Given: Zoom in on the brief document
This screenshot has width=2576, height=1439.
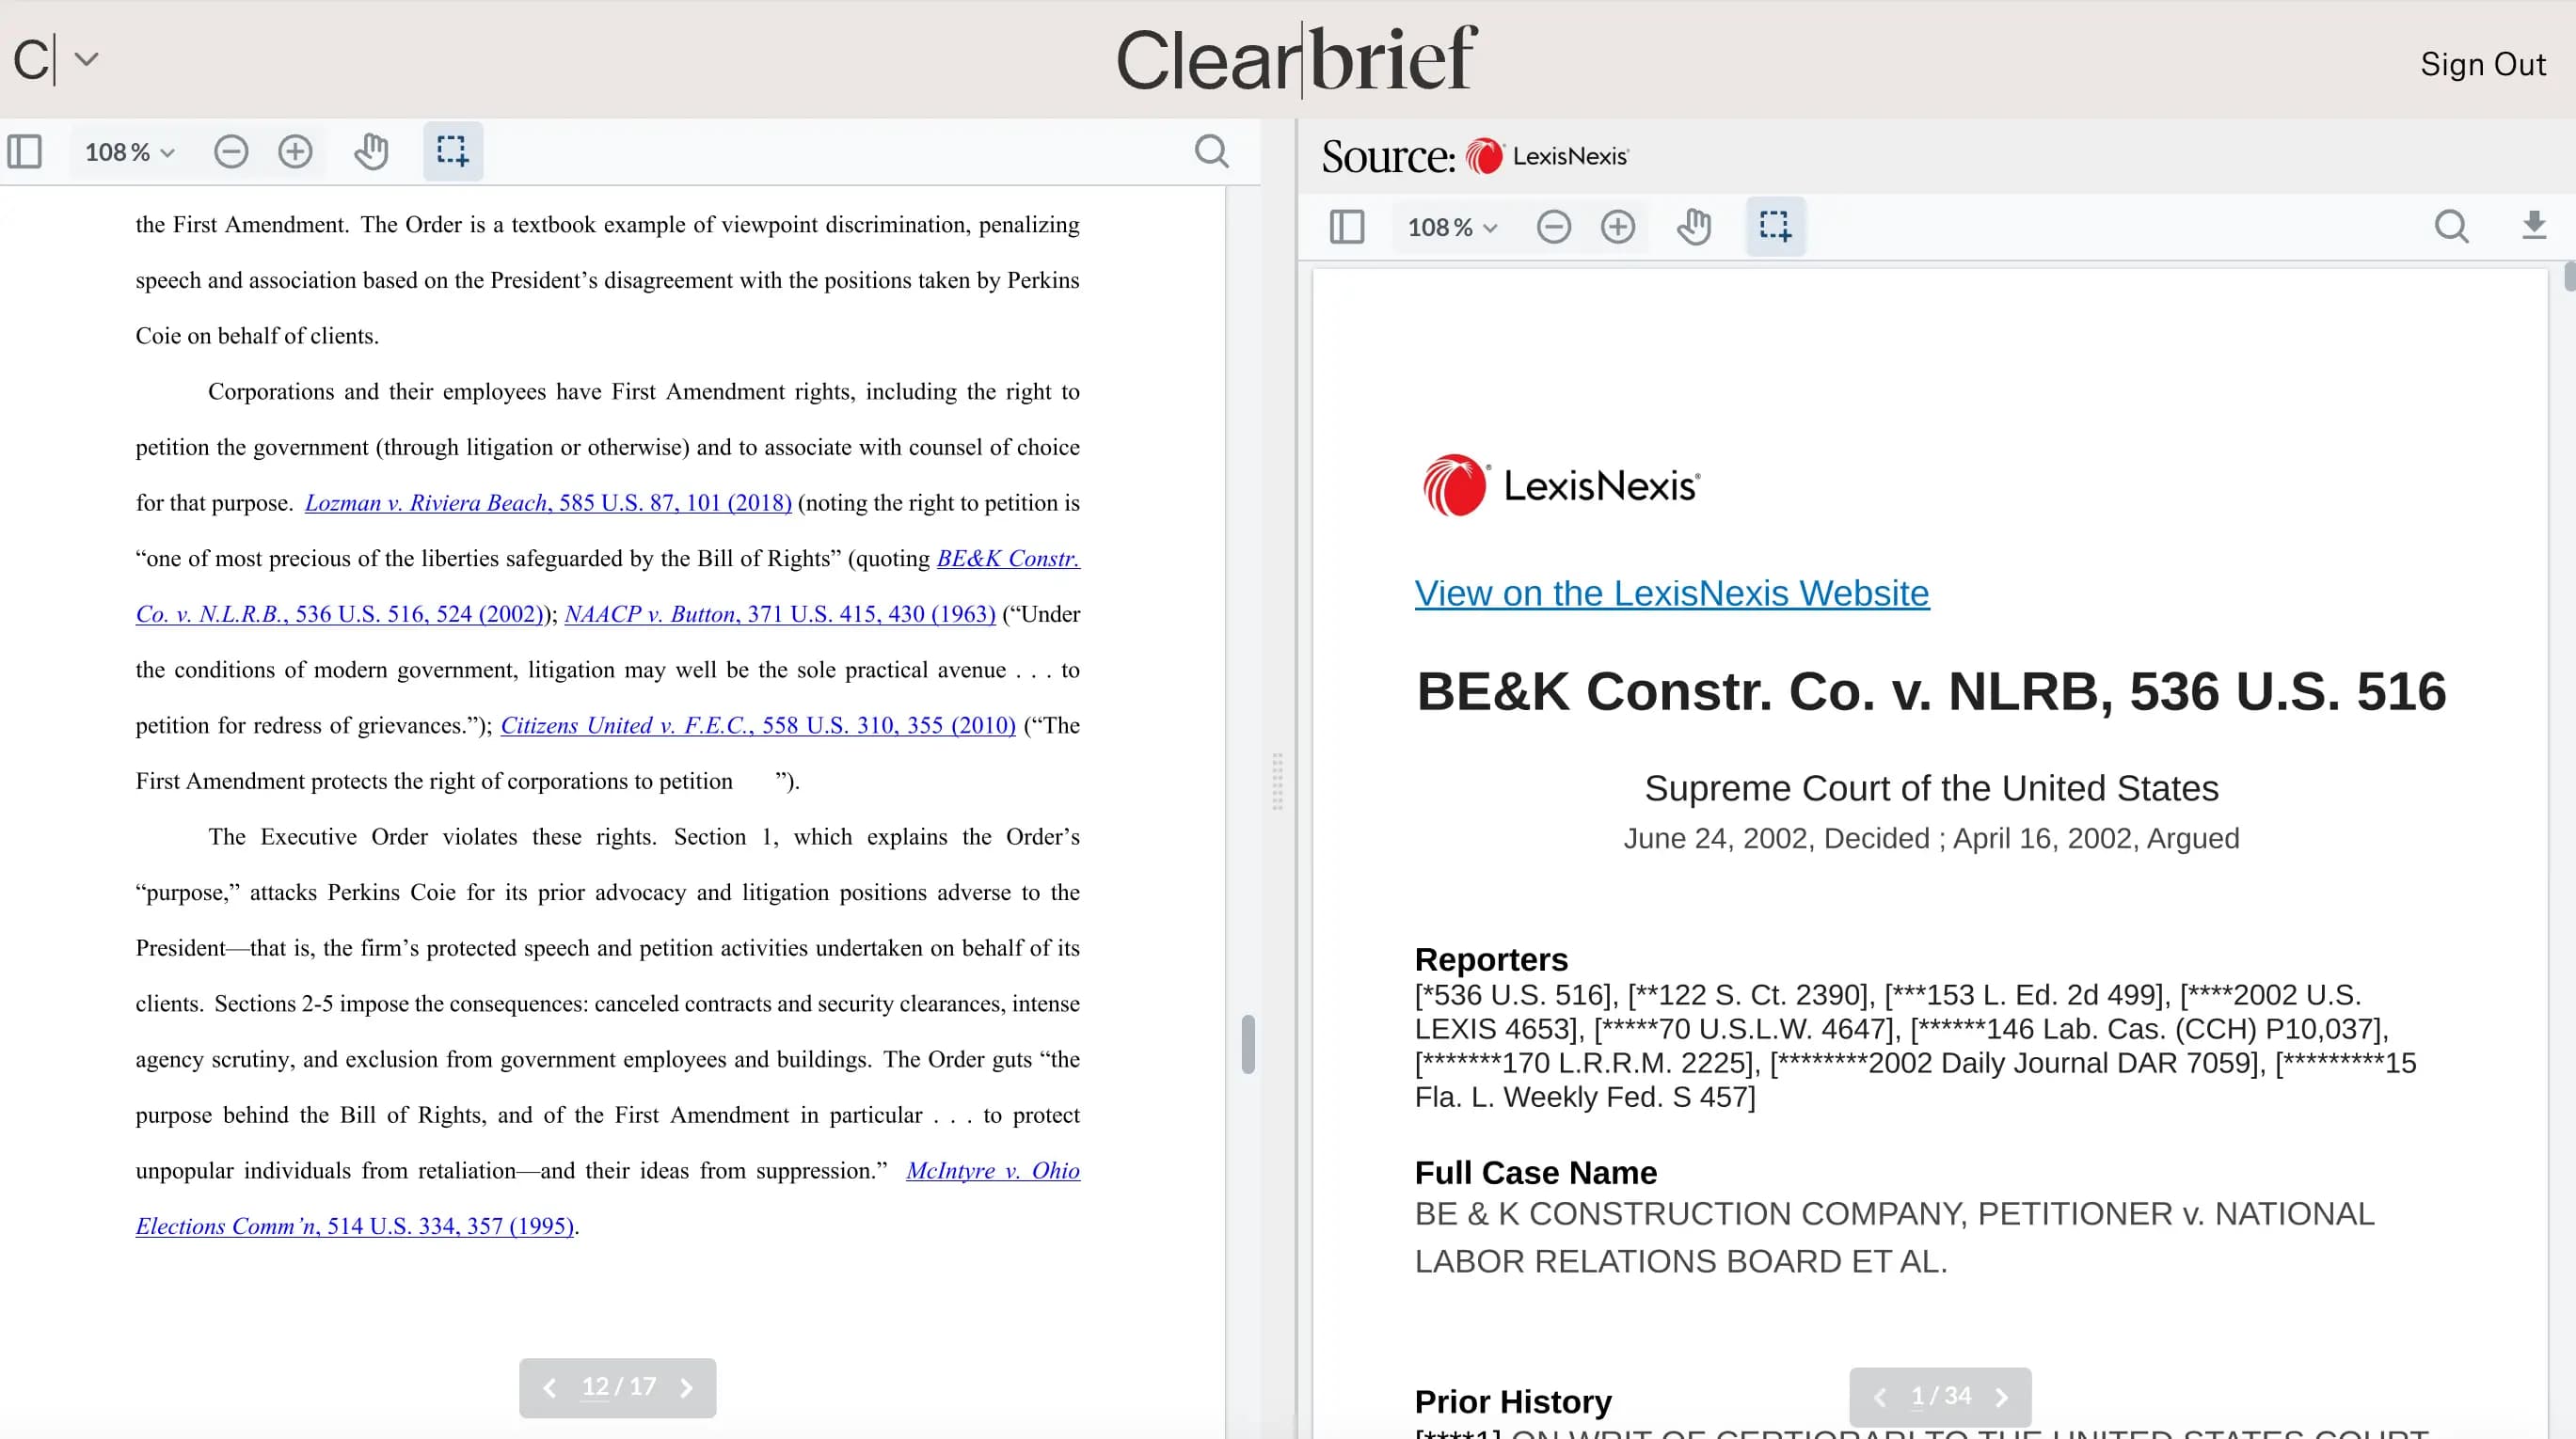Looking at the screenshot, I should 295,152.
